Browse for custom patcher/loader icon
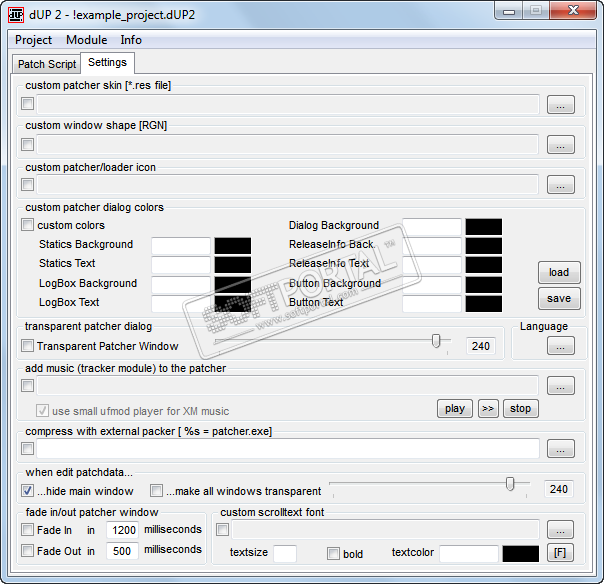The width and height of the screenshot is (604, 584). click(x=560, y=185)
